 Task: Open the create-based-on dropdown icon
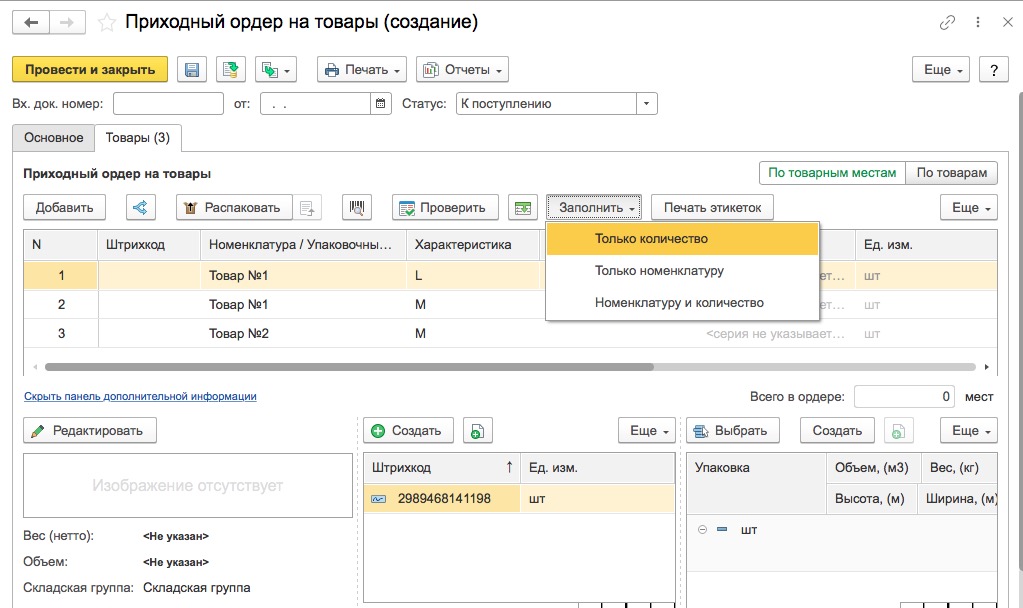(x=276, y=70)
